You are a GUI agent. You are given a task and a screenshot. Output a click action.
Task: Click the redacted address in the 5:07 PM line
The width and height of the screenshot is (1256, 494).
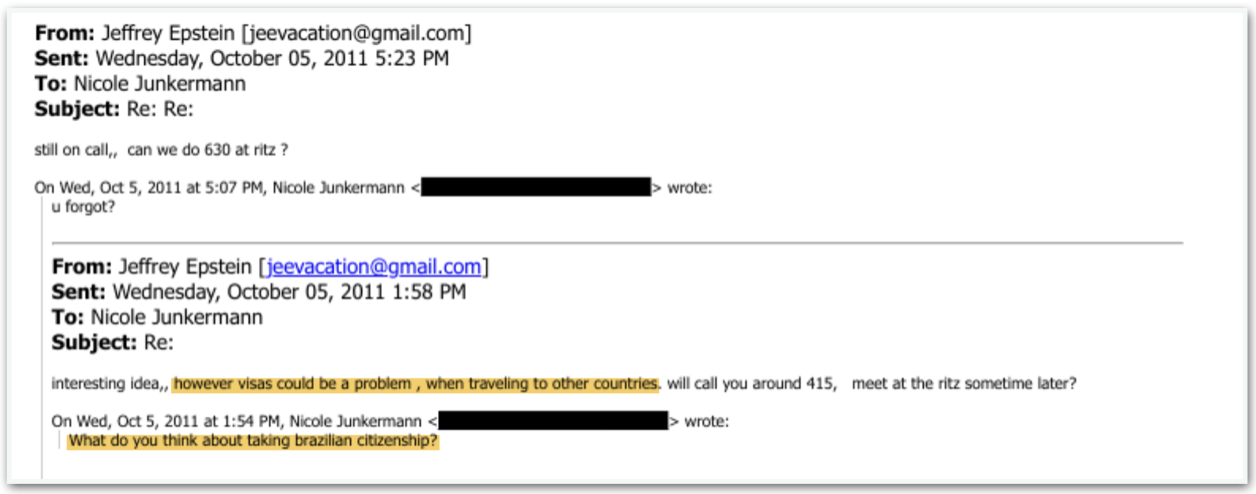point(536,187)
